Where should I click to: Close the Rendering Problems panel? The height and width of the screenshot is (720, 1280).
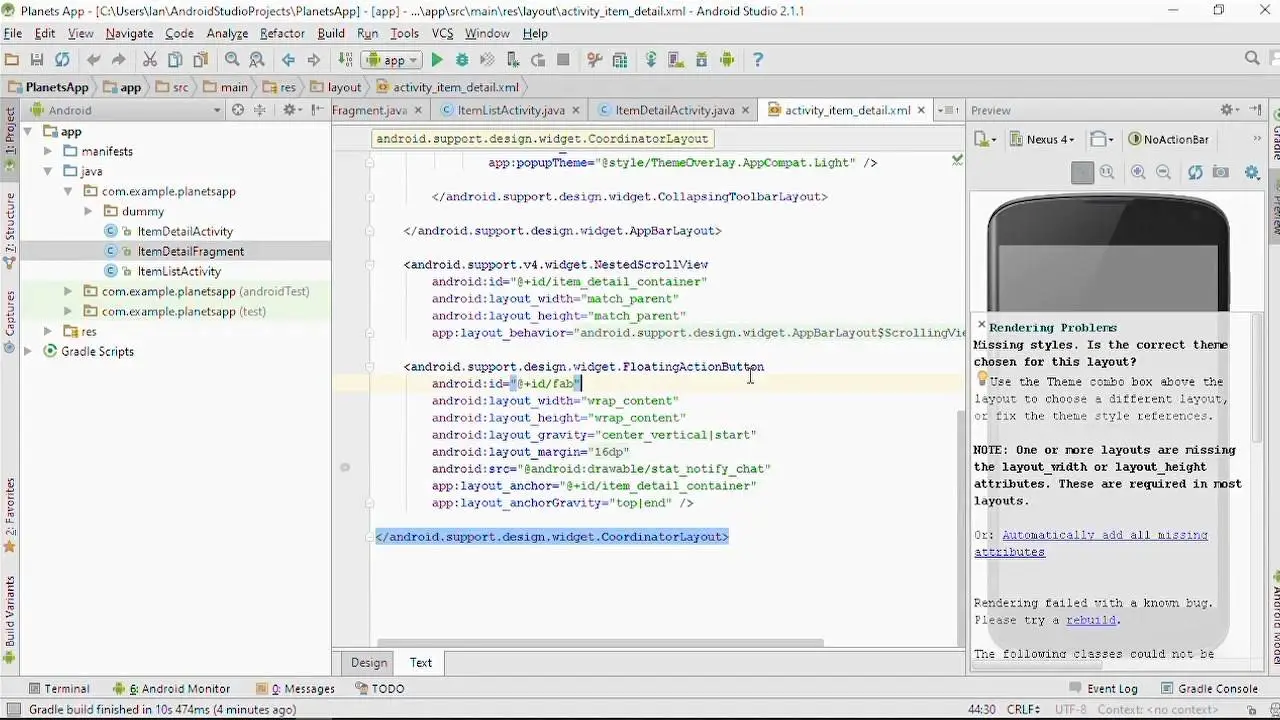(x=981, y=325)
